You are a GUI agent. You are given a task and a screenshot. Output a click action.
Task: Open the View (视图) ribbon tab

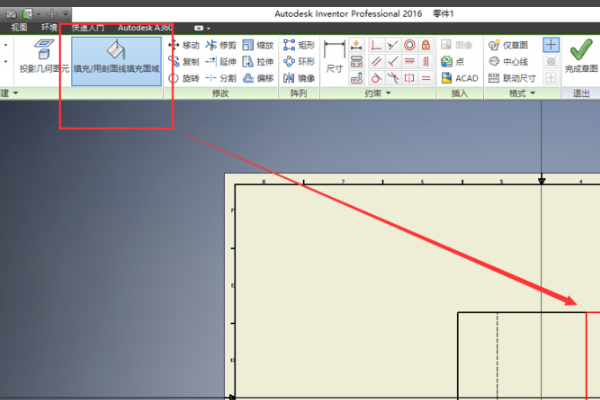tap(19, 28)
